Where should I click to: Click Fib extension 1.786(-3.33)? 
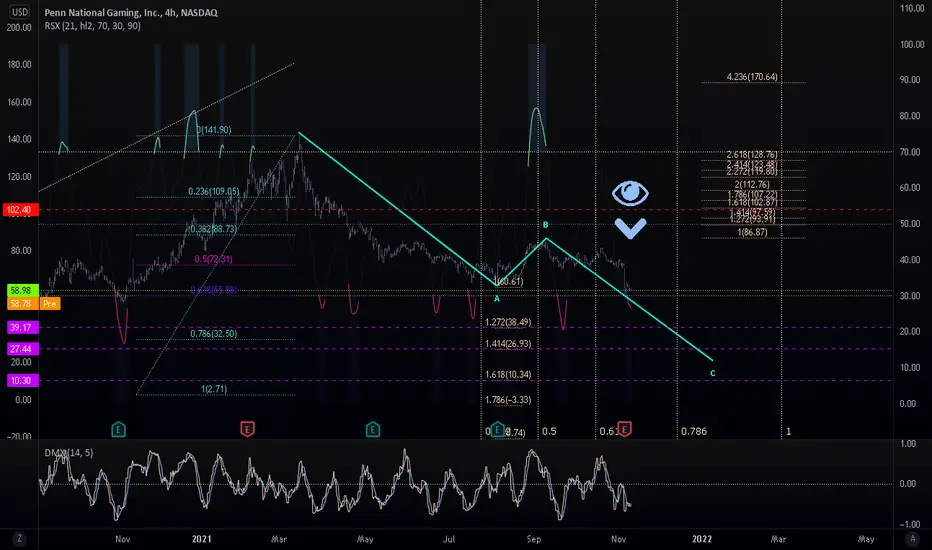coord(508,400)
